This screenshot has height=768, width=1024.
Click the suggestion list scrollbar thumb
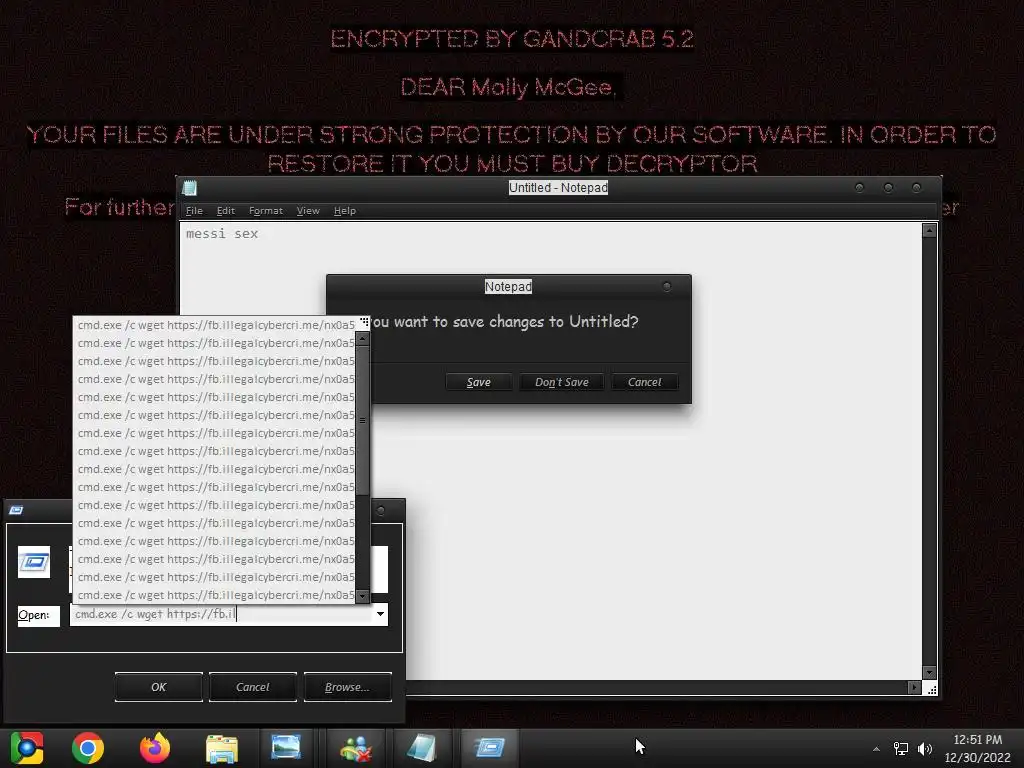[362, 420]
